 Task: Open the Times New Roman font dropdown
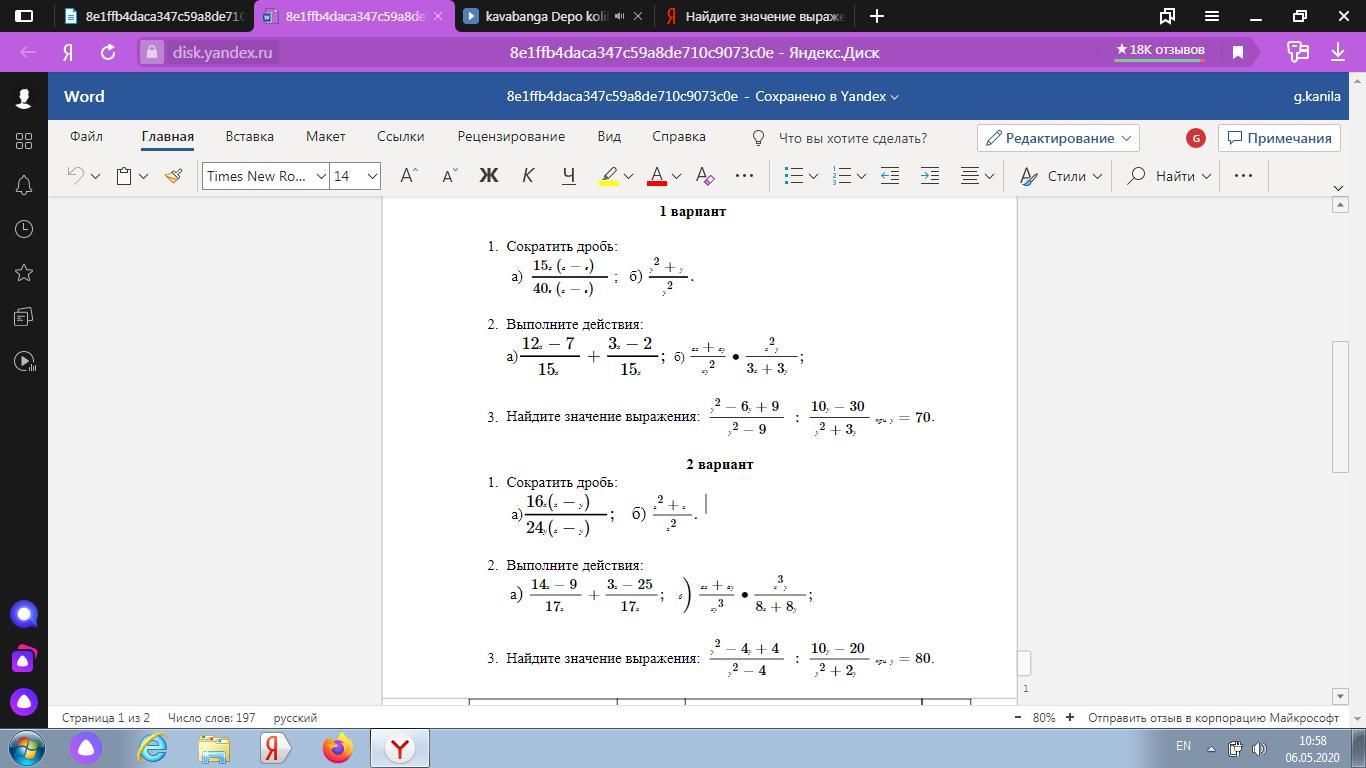click(x=321, y=176)
